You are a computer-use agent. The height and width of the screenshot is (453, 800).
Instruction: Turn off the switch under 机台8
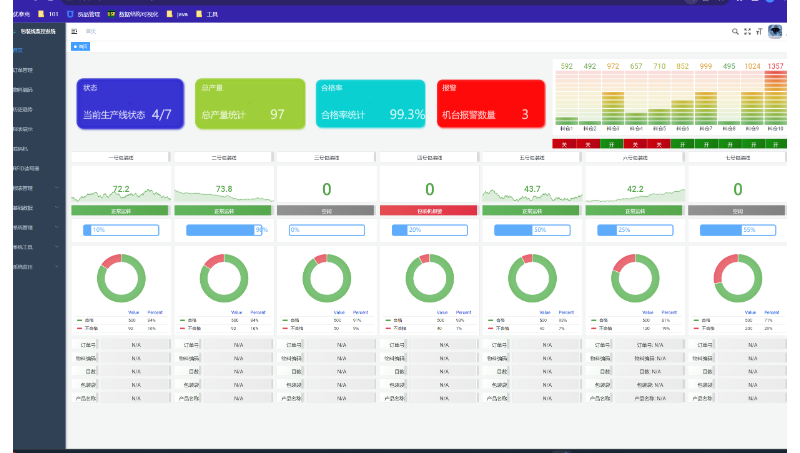730,144
